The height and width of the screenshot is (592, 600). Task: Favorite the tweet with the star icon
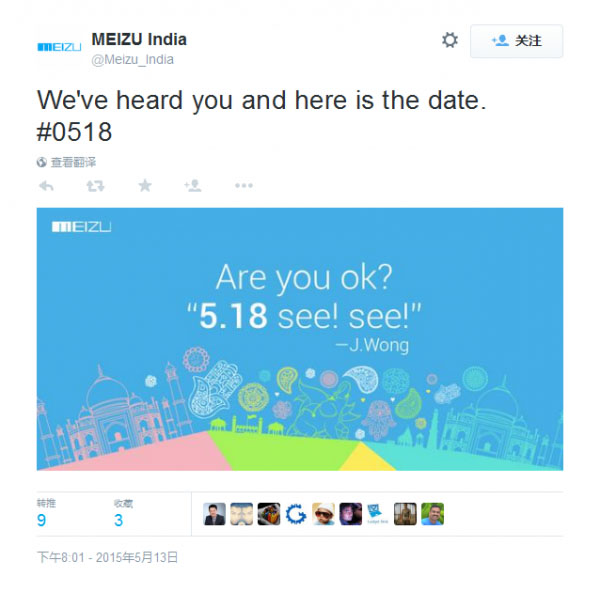145,186
